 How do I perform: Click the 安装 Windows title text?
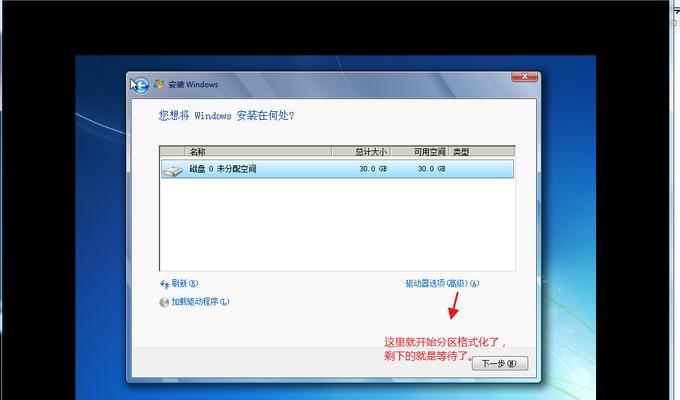point(193,85)
